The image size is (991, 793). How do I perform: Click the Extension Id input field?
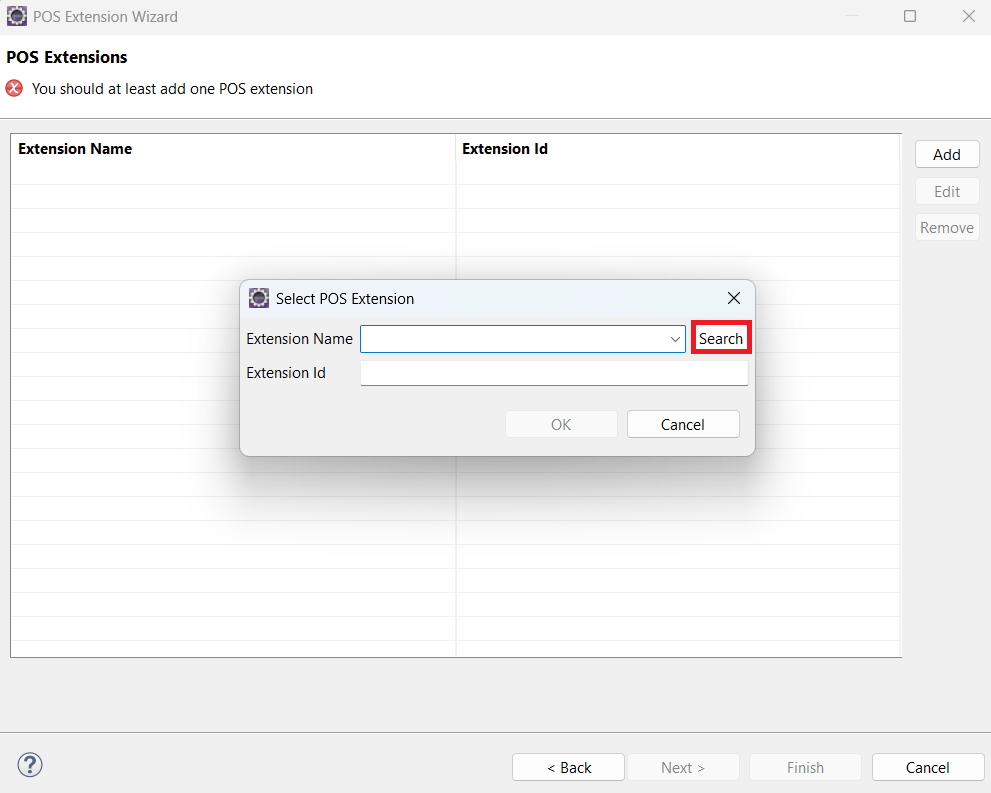coord(554,372)
